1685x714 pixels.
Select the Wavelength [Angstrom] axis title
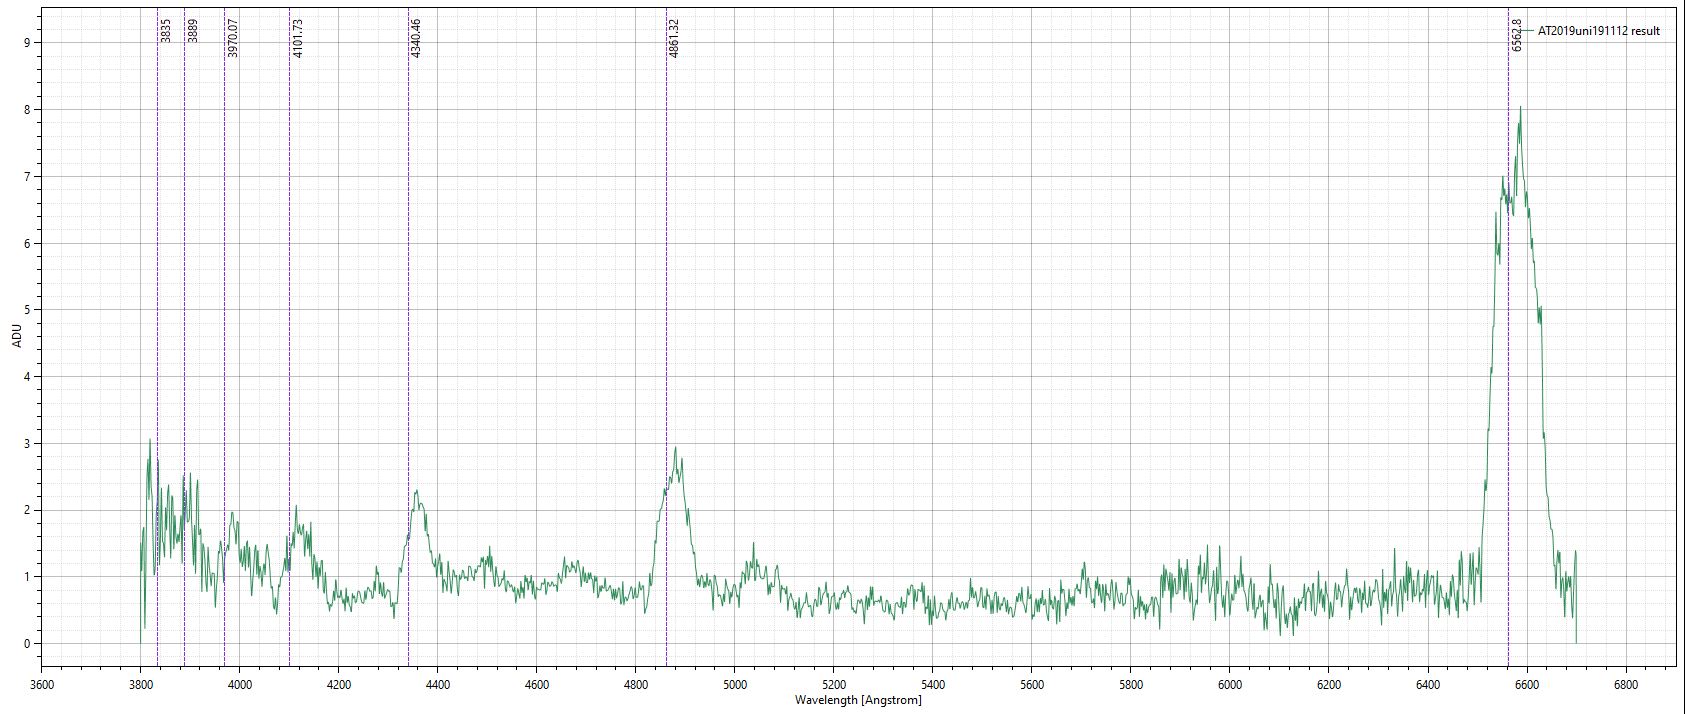[858, 700]
